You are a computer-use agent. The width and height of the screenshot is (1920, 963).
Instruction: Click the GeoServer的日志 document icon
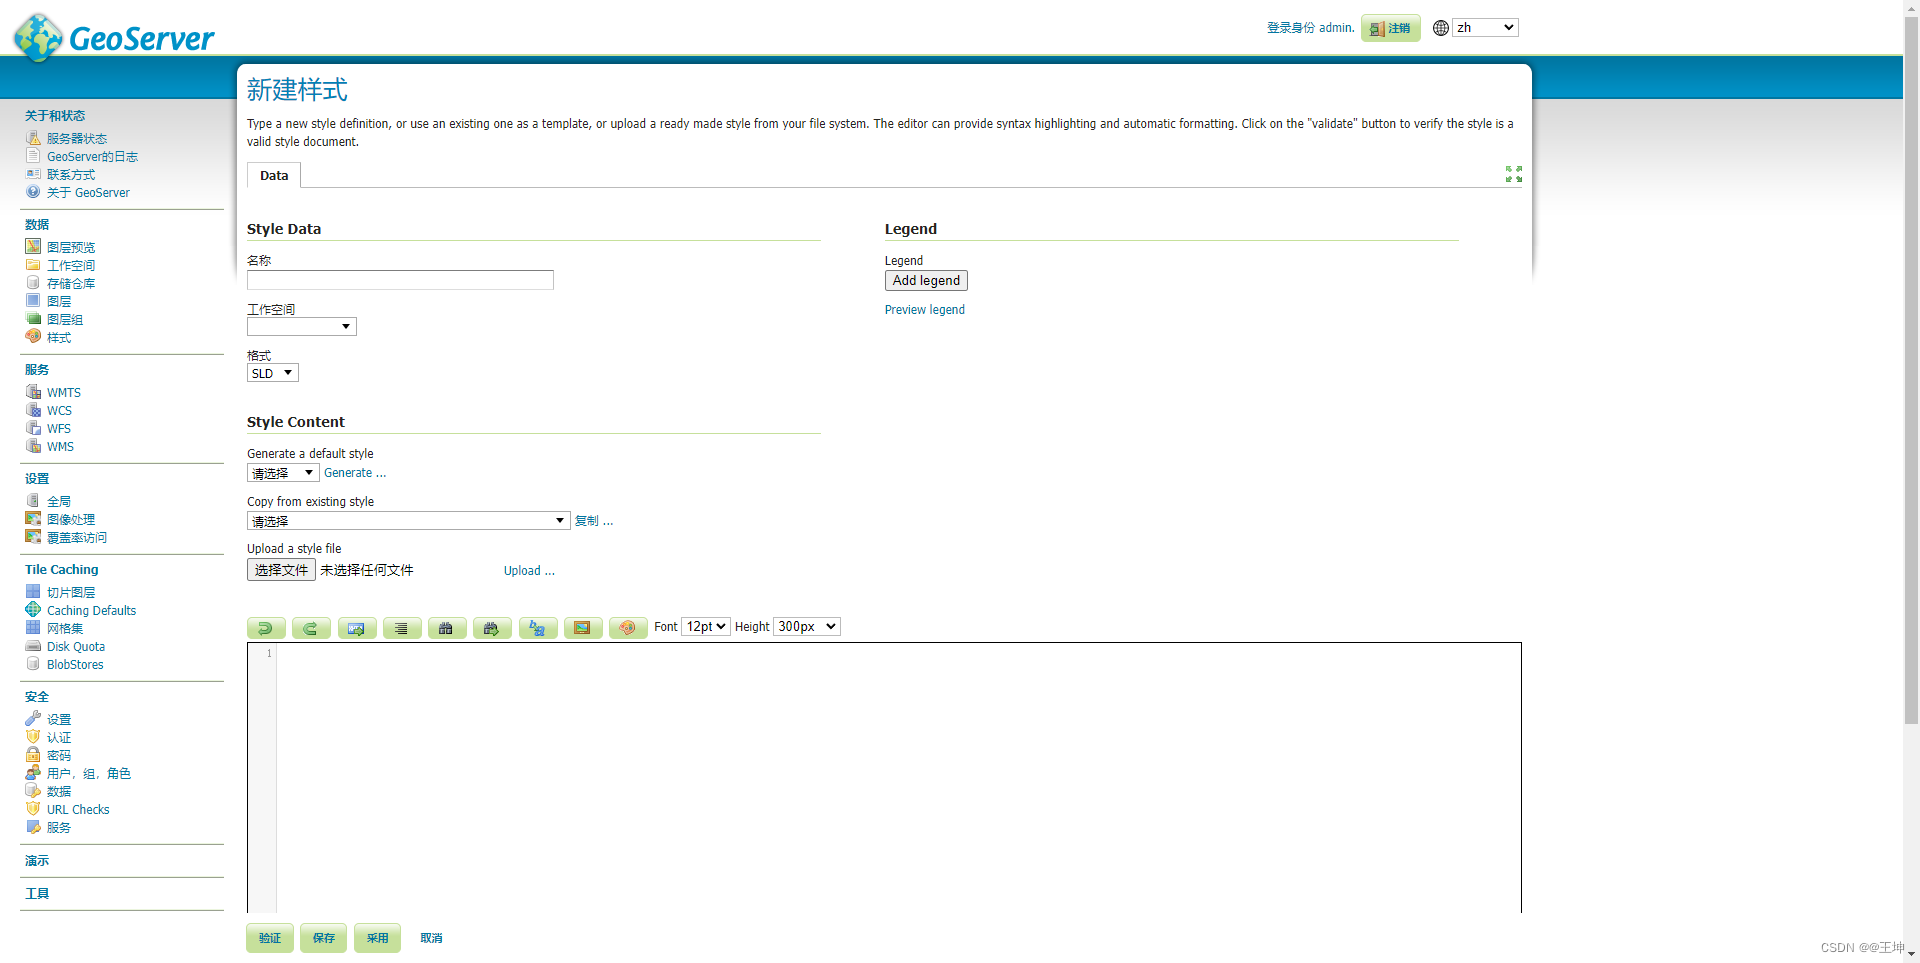(33, 156)
